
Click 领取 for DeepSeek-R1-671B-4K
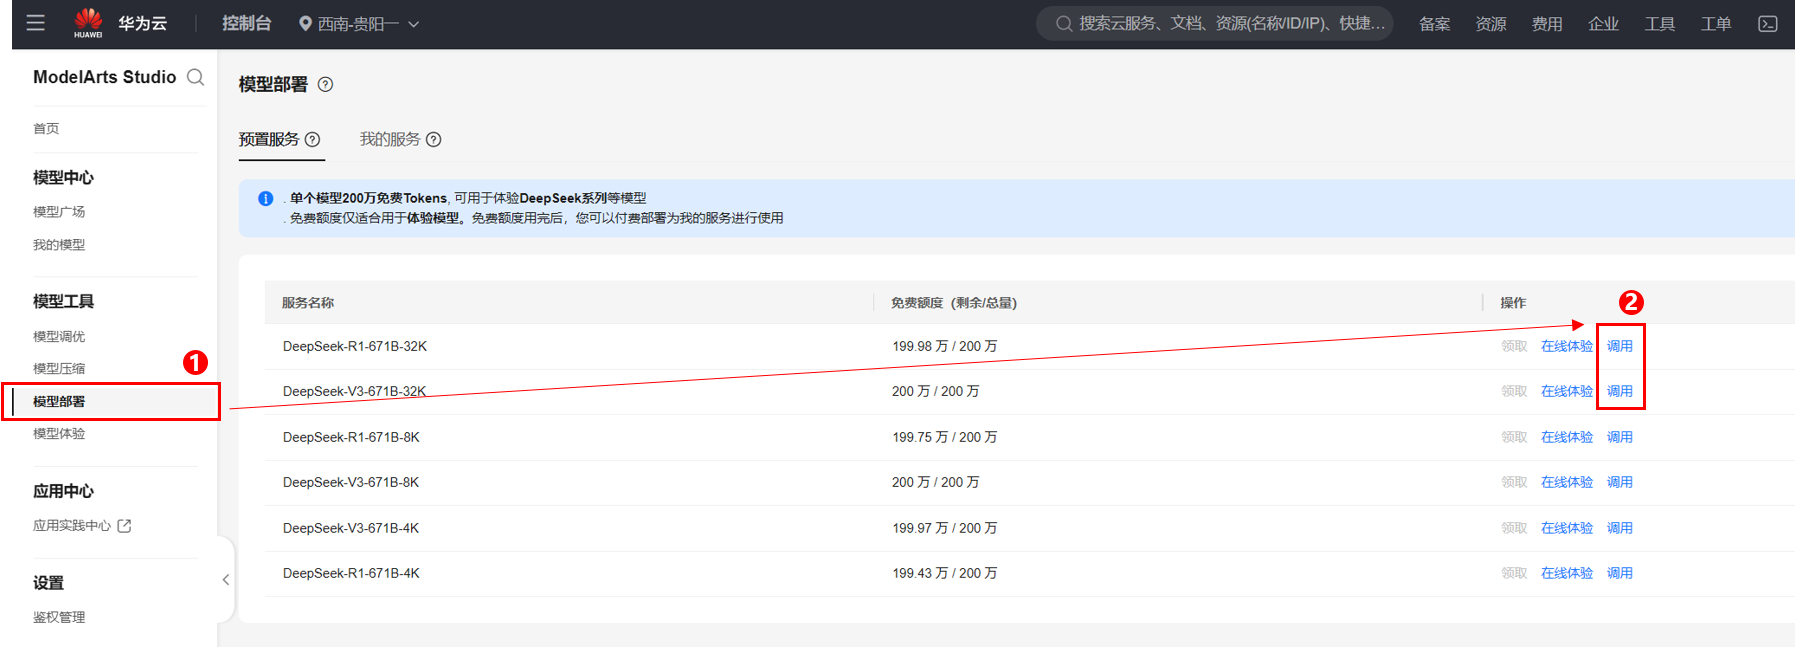click(1513, 573)
